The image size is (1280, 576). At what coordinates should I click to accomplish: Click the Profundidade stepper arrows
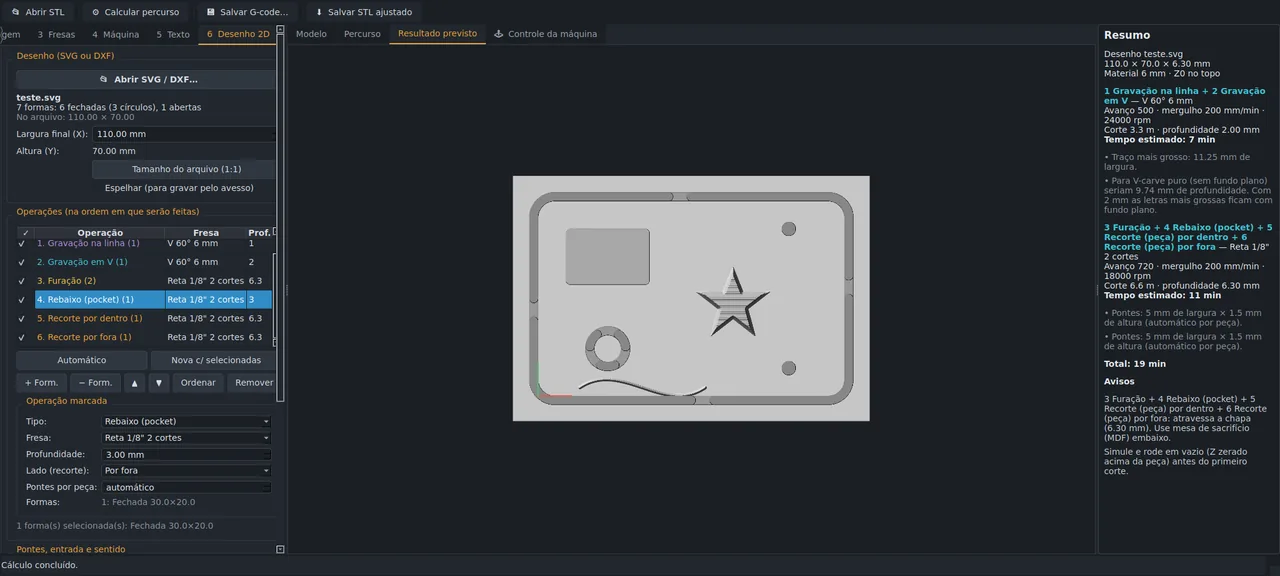click(x=268, y=455)
